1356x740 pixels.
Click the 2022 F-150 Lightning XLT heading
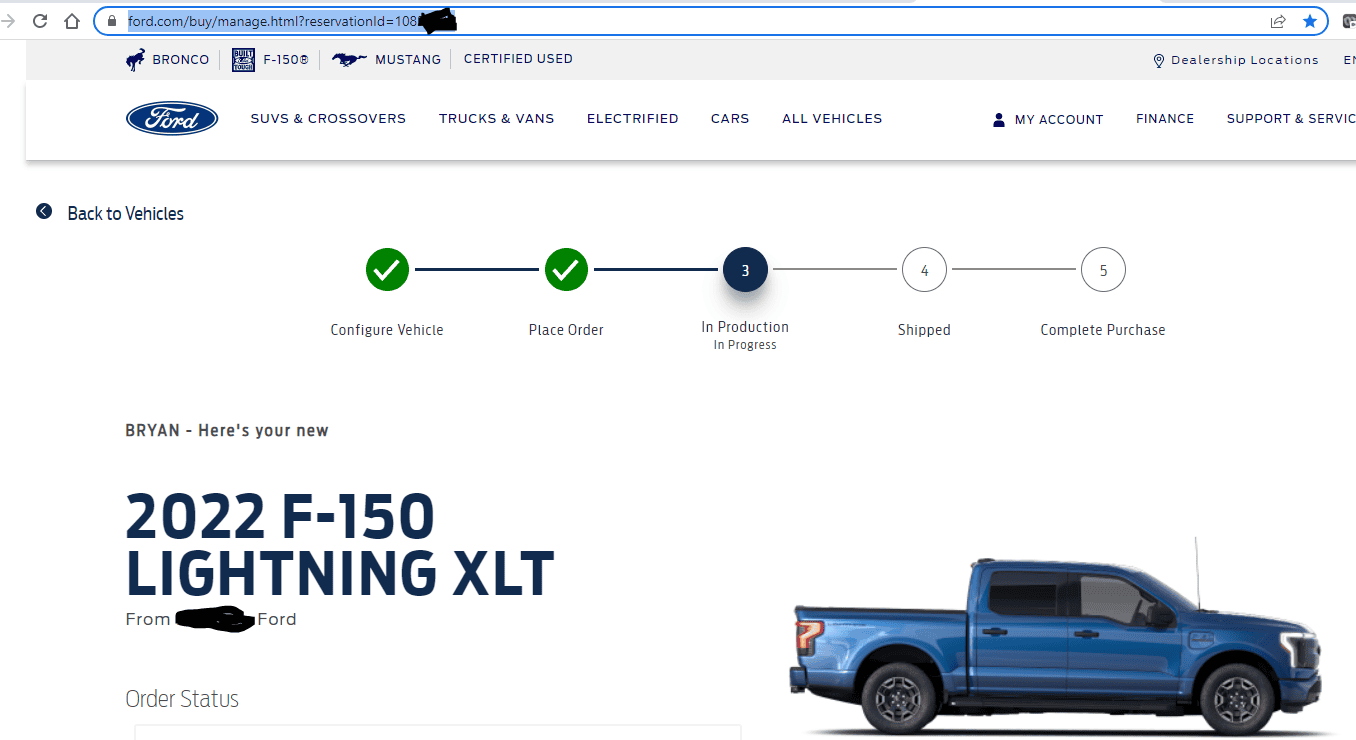tap(340, 545)
